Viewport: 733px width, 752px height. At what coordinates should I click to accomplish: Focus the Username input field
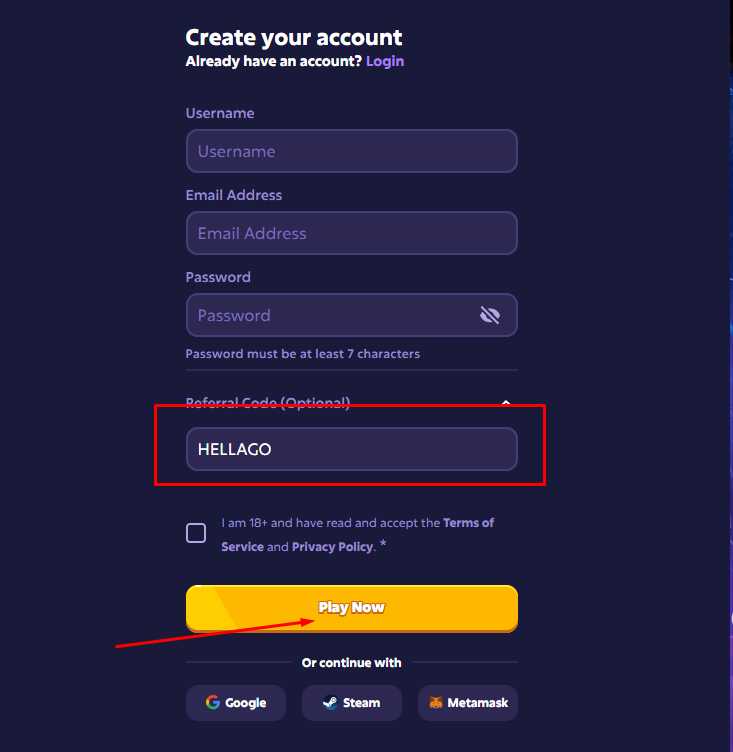pos(351,152)
